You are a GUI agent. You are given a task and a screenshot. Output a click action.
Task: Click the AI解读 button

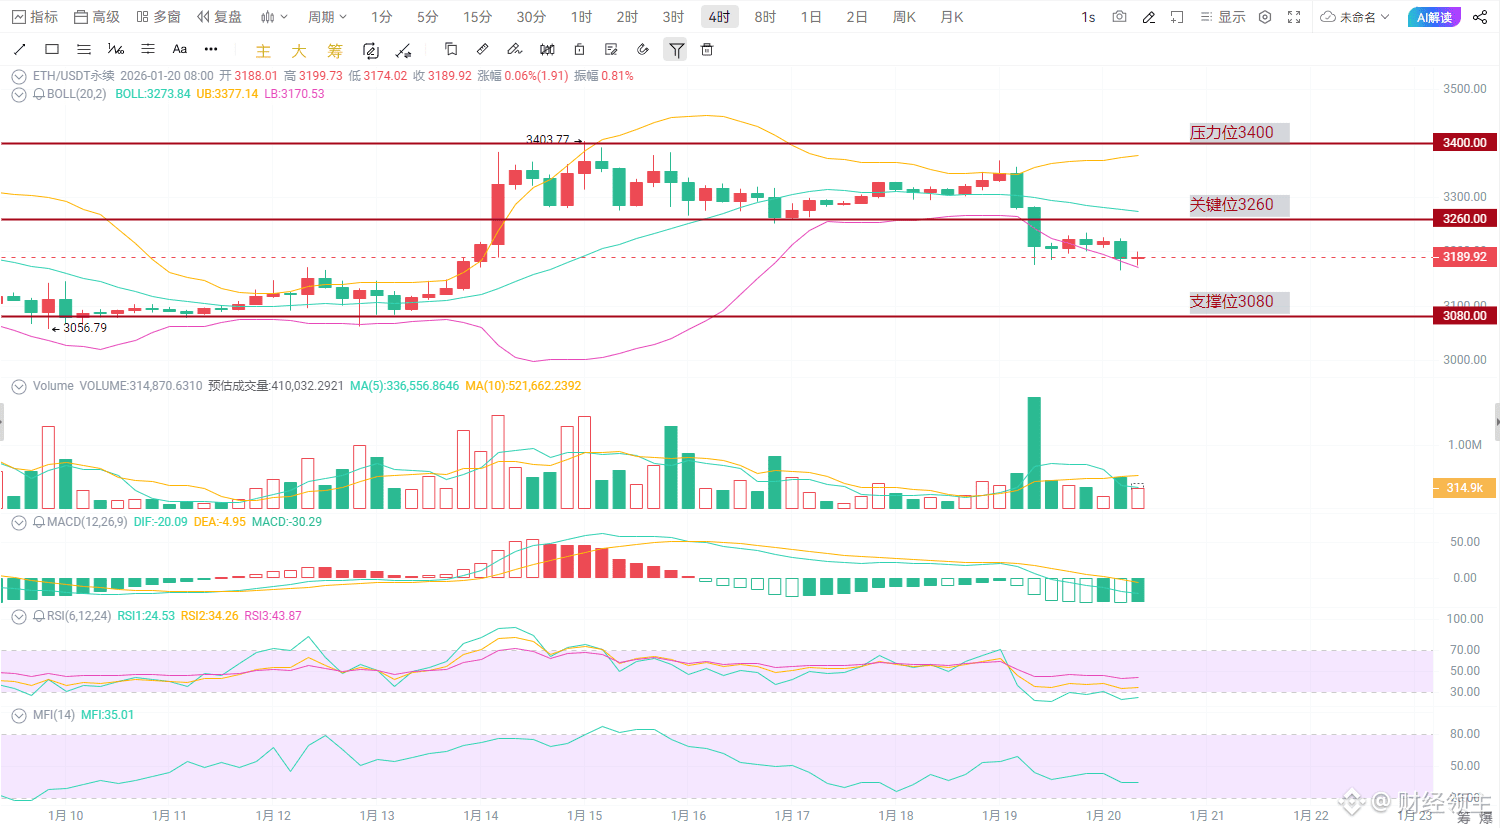click(x=1434, y=17)
